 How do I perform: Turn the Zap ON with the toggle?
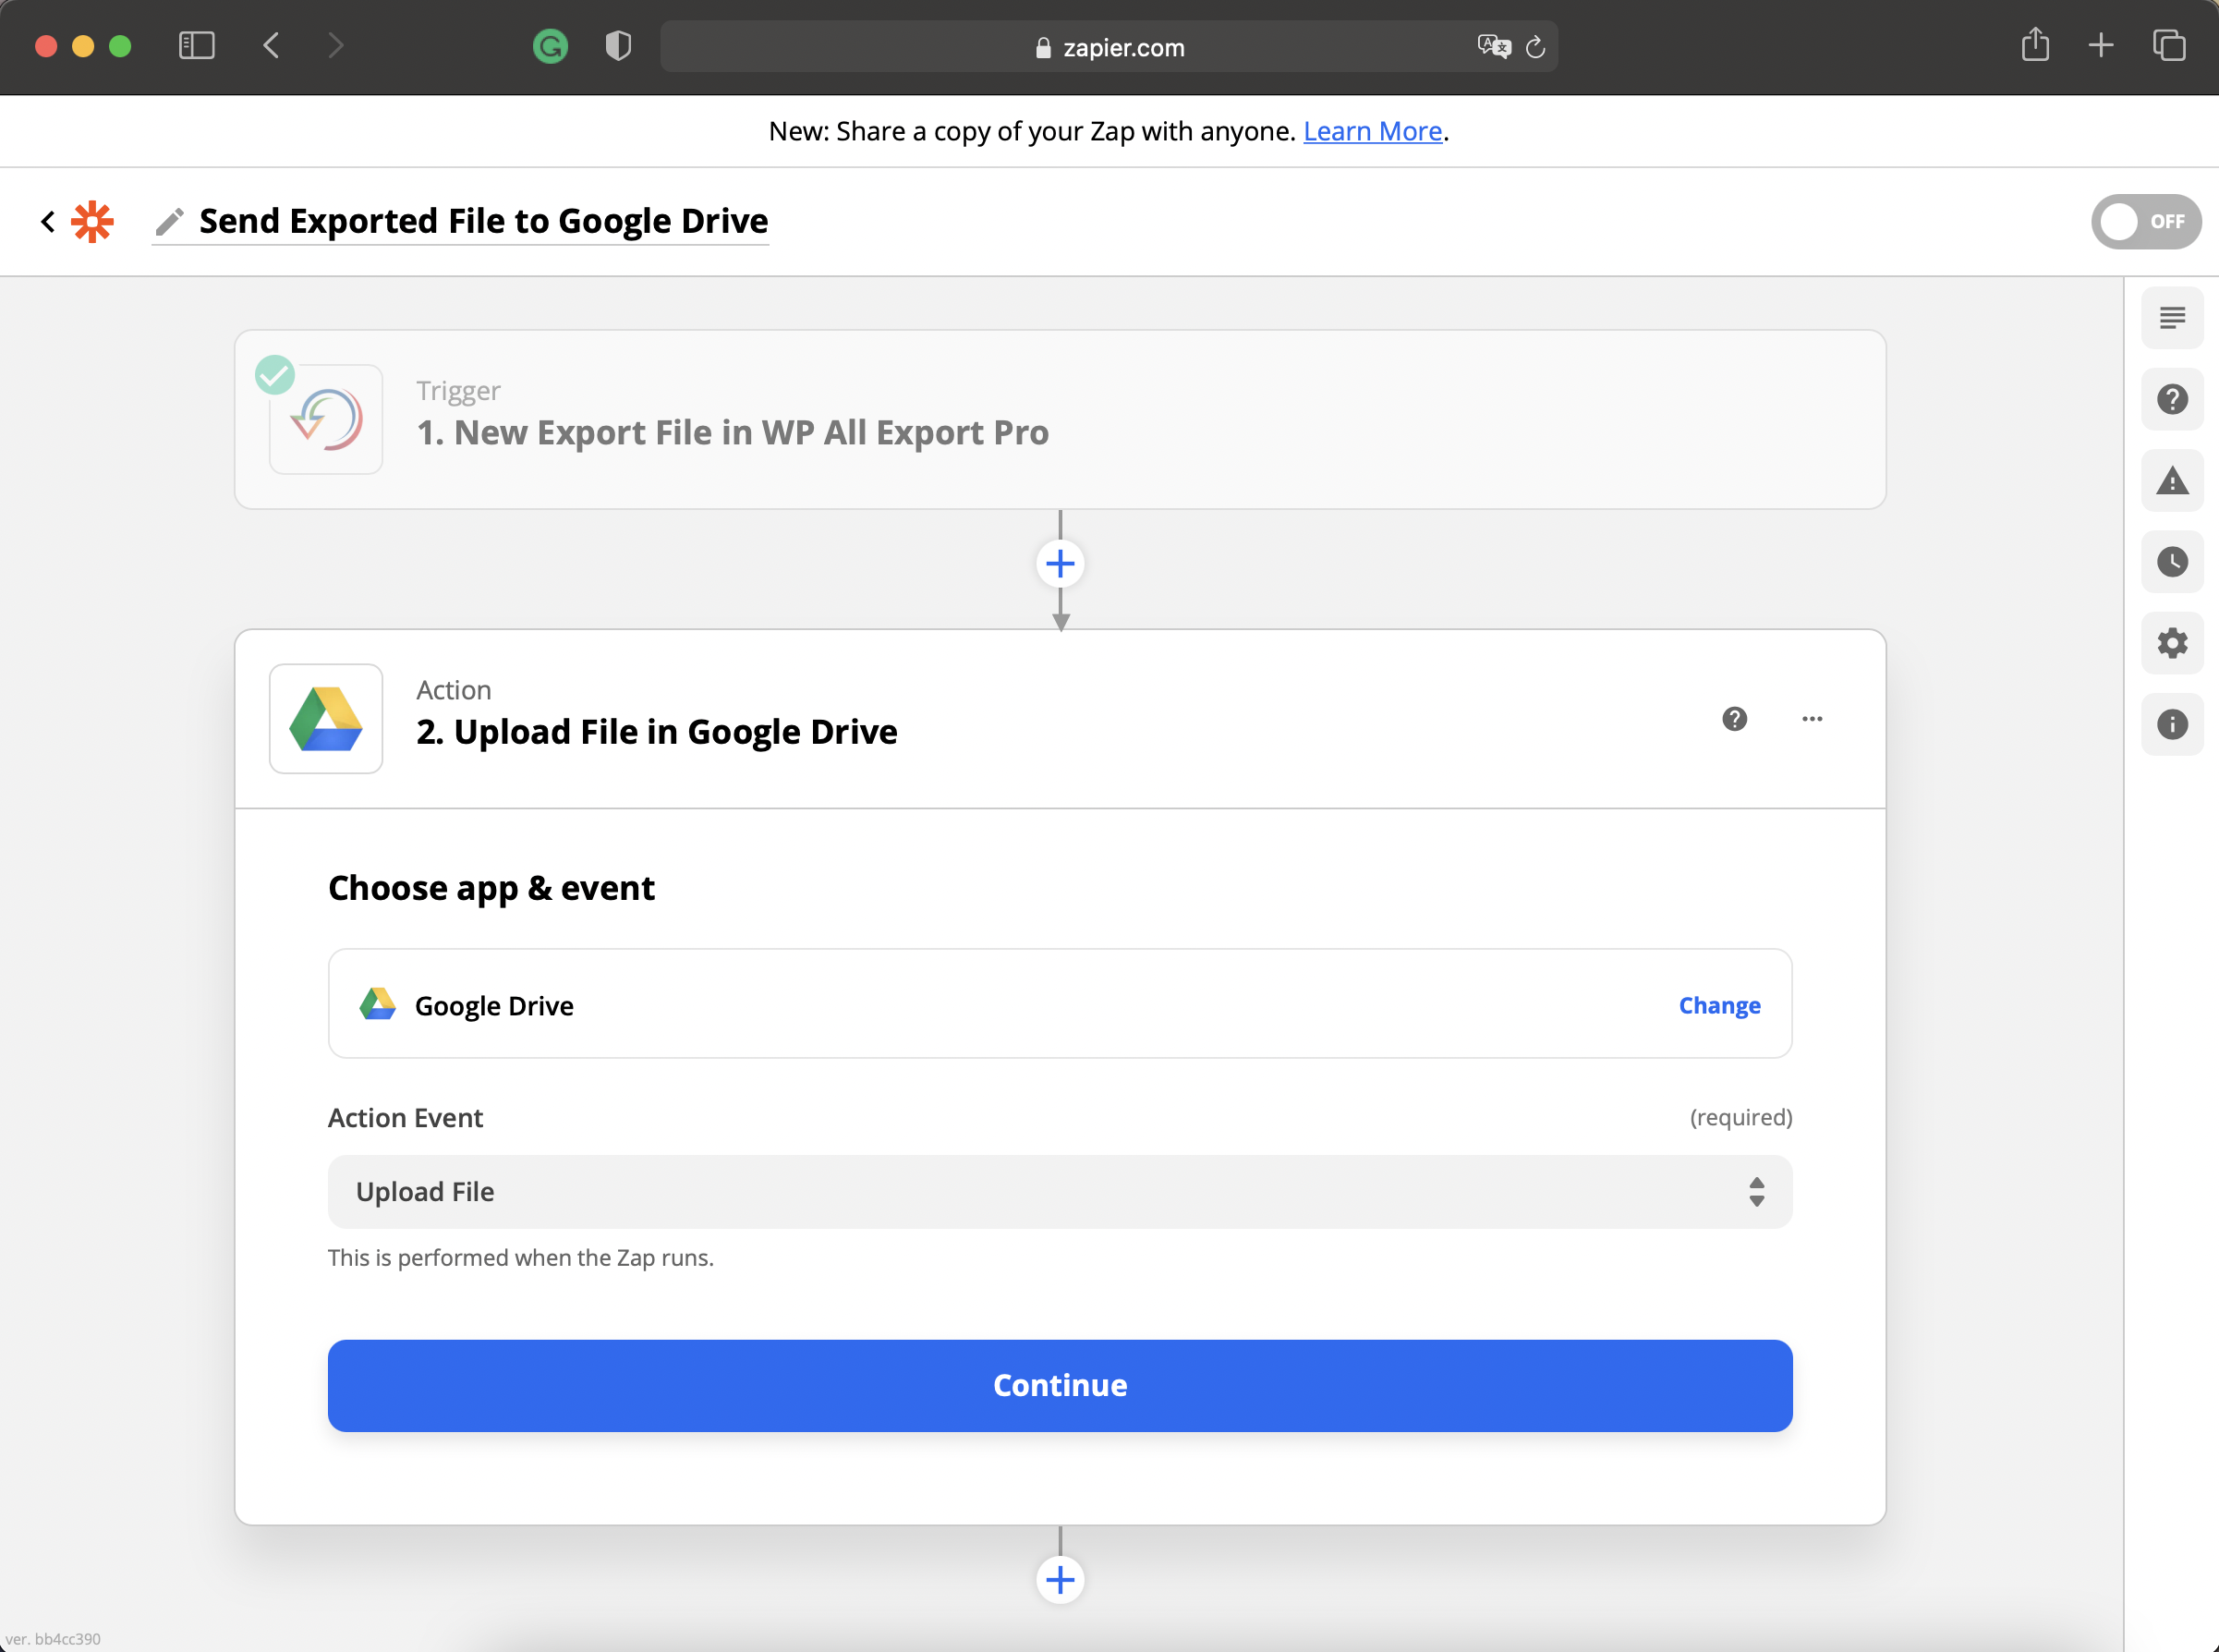coord(2145,221)
